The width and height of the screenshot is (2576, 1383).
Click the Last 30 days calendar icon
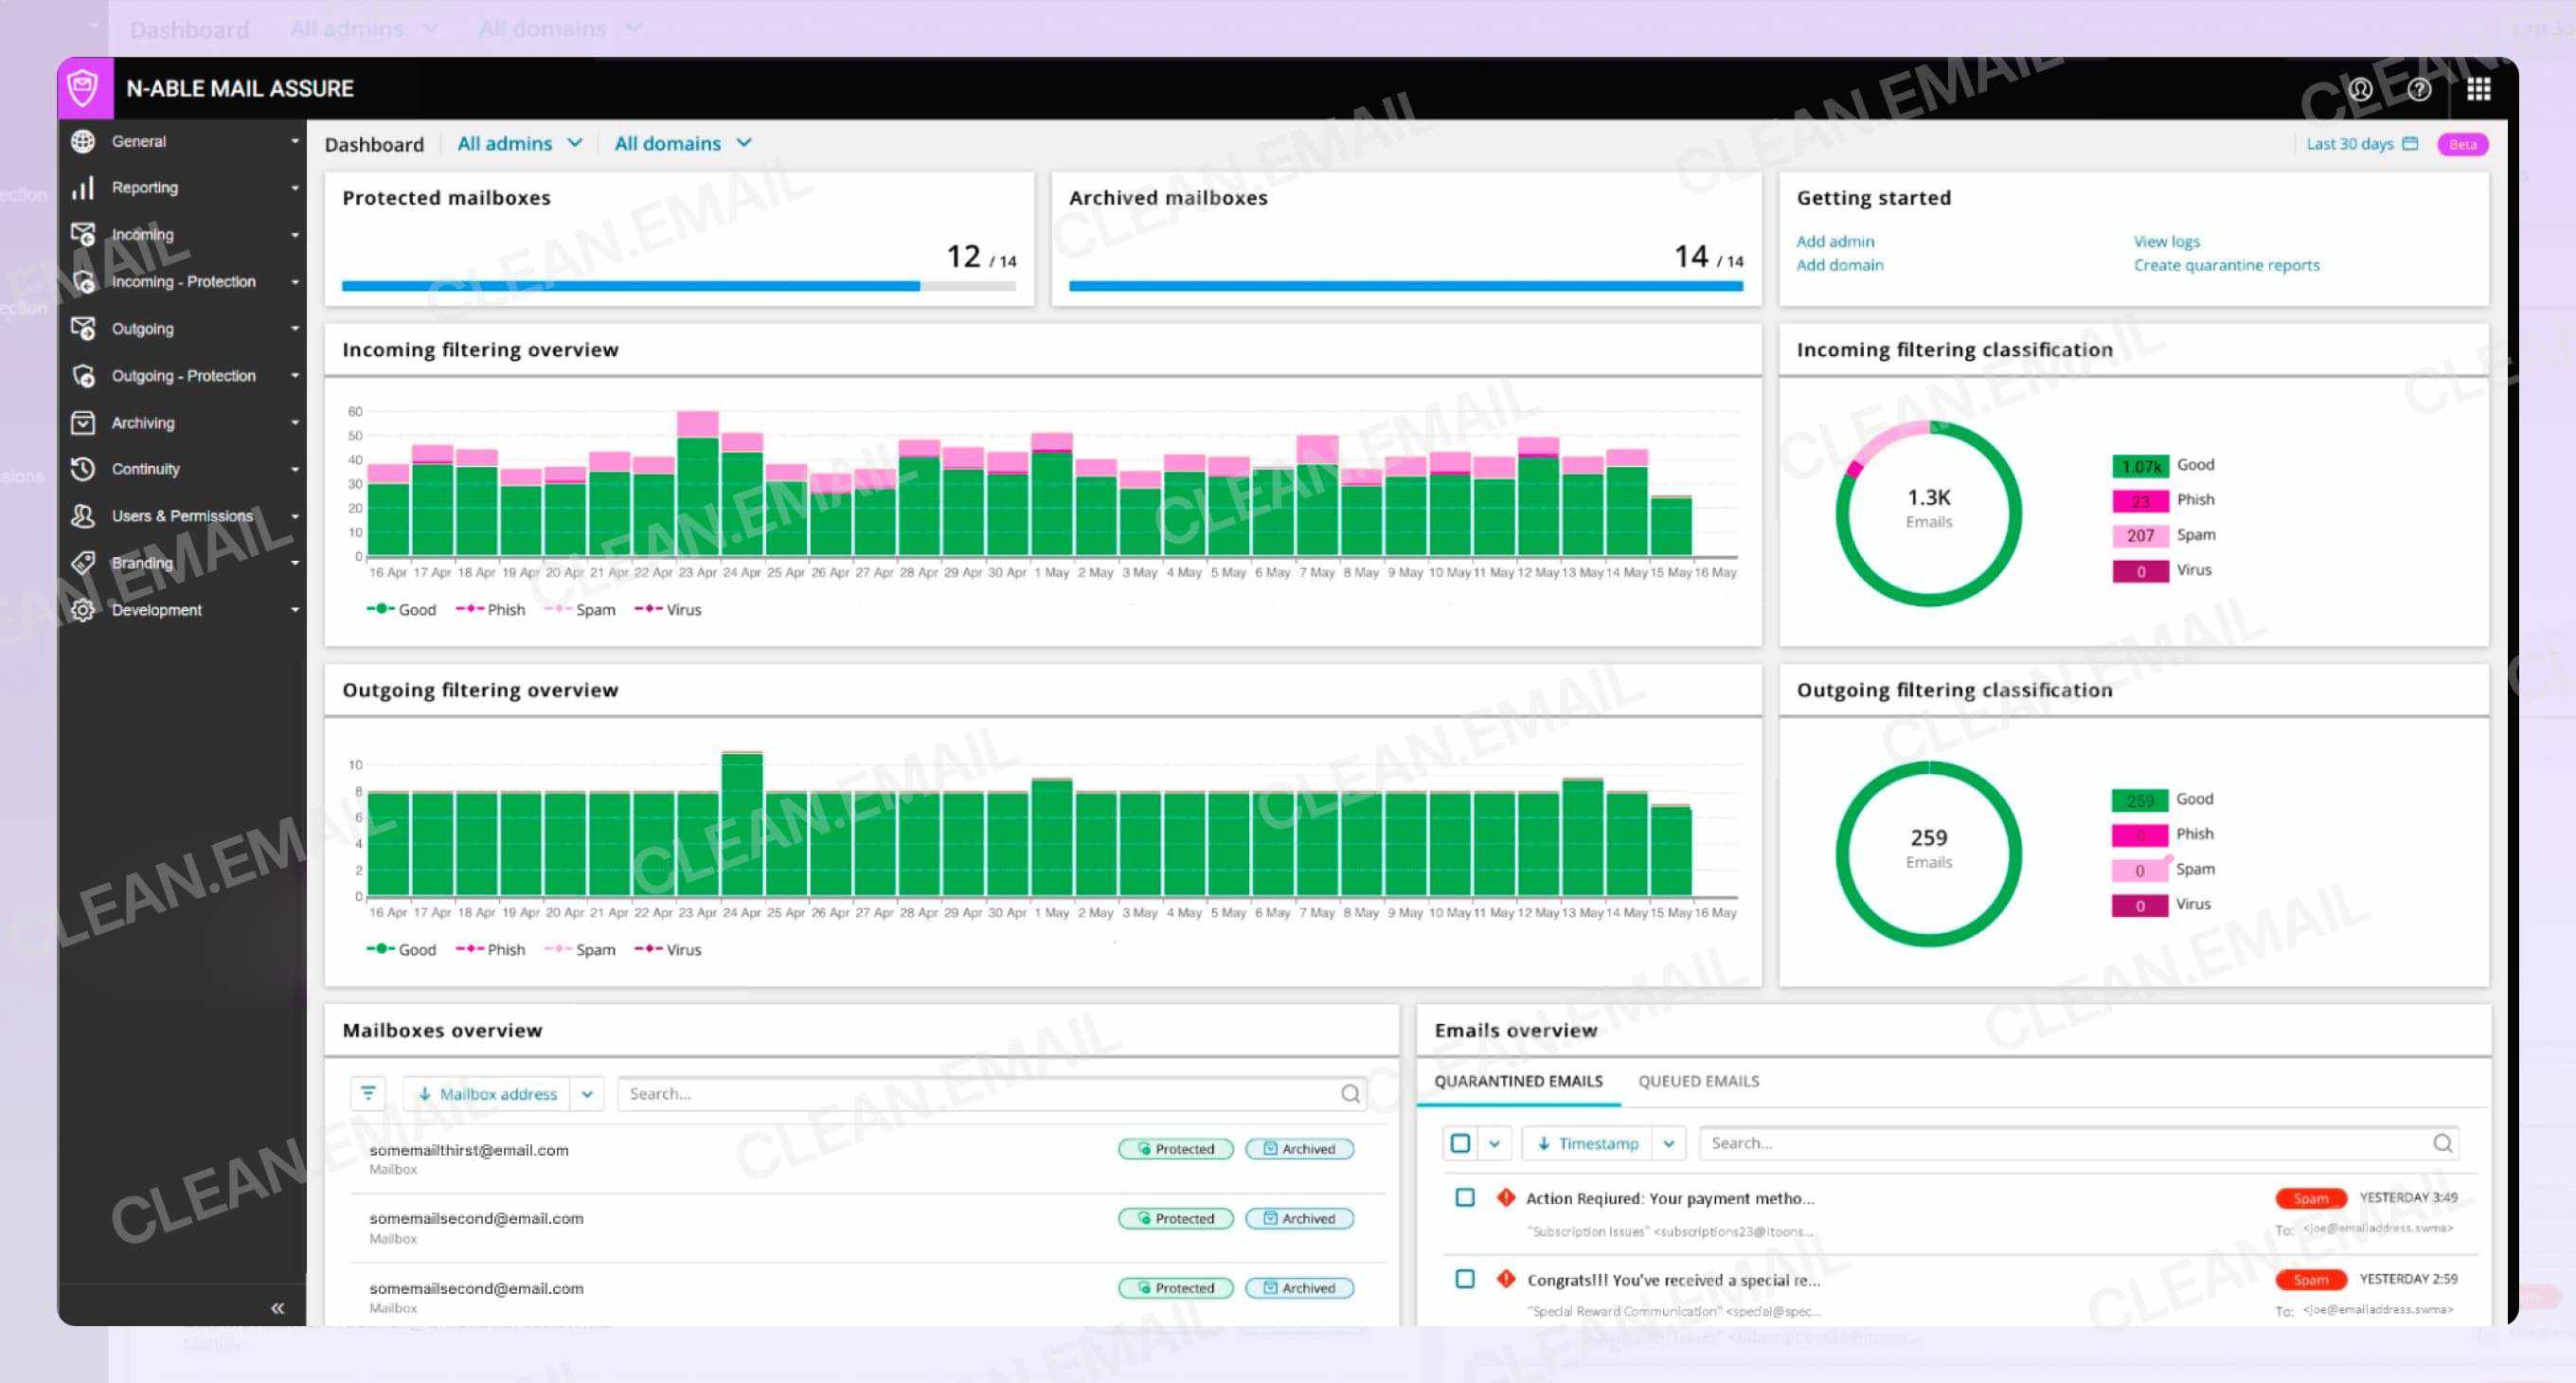pos(2411,144)
